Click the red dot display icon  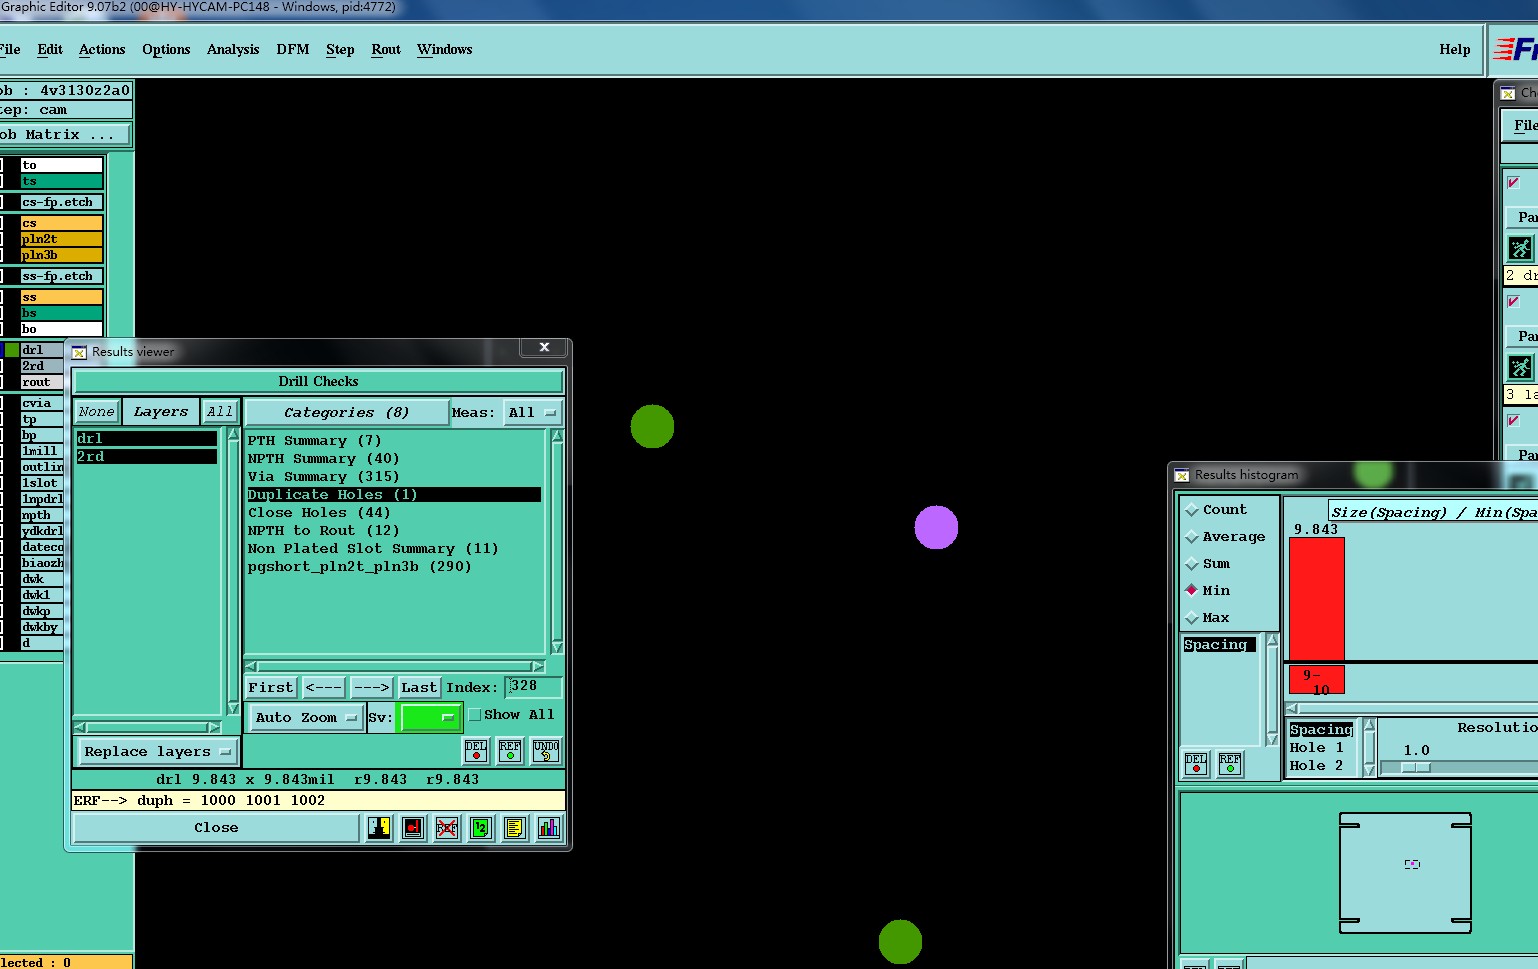coord(413,828)
